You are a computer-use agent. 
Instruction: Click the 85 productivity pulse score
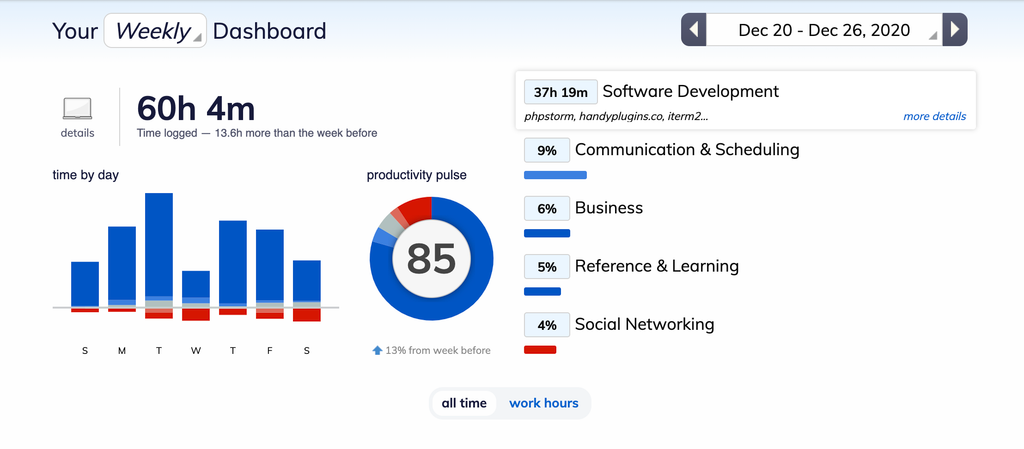click(x=431, y=259)
